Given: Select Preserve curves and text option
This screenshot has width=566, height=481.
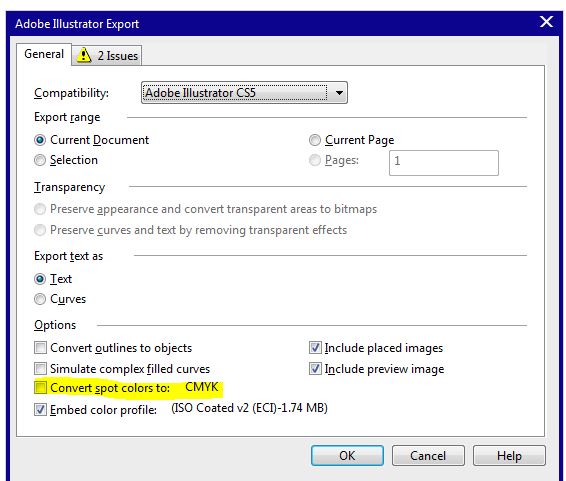Looking at the screenshot, I should click(40, 230).
